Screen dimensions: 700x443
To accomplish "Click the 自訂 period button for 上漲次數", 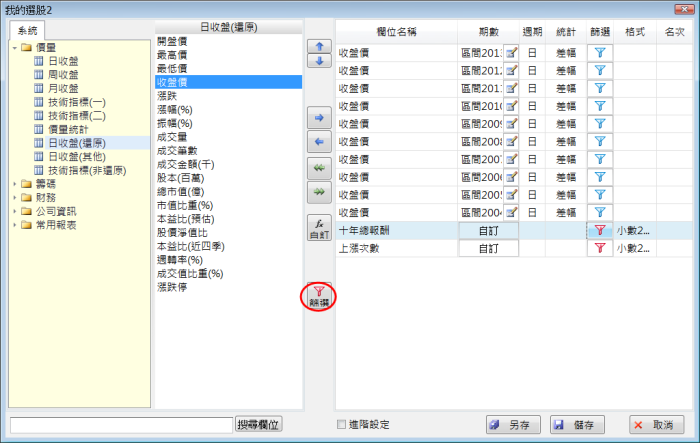I will (488, 249).
